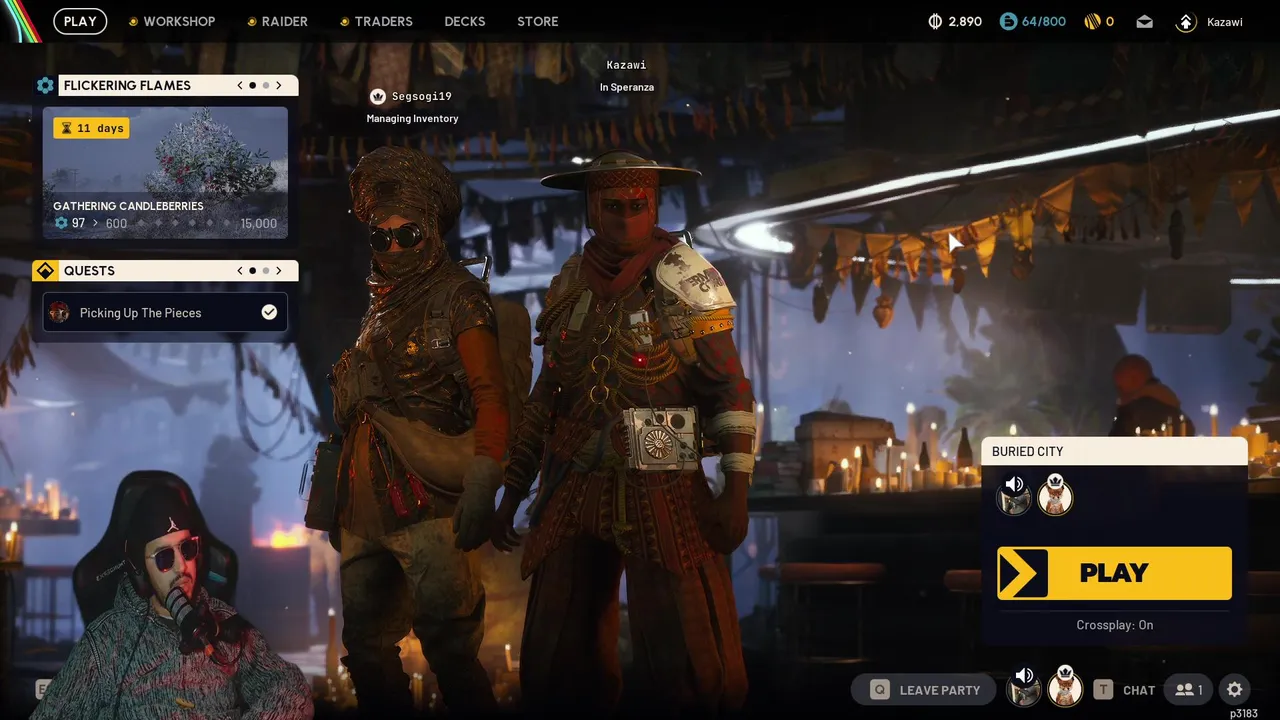Screen dimensions: 1280x720
Task: Select first Flickering Flames page dot
Action: tap(252, 85)
